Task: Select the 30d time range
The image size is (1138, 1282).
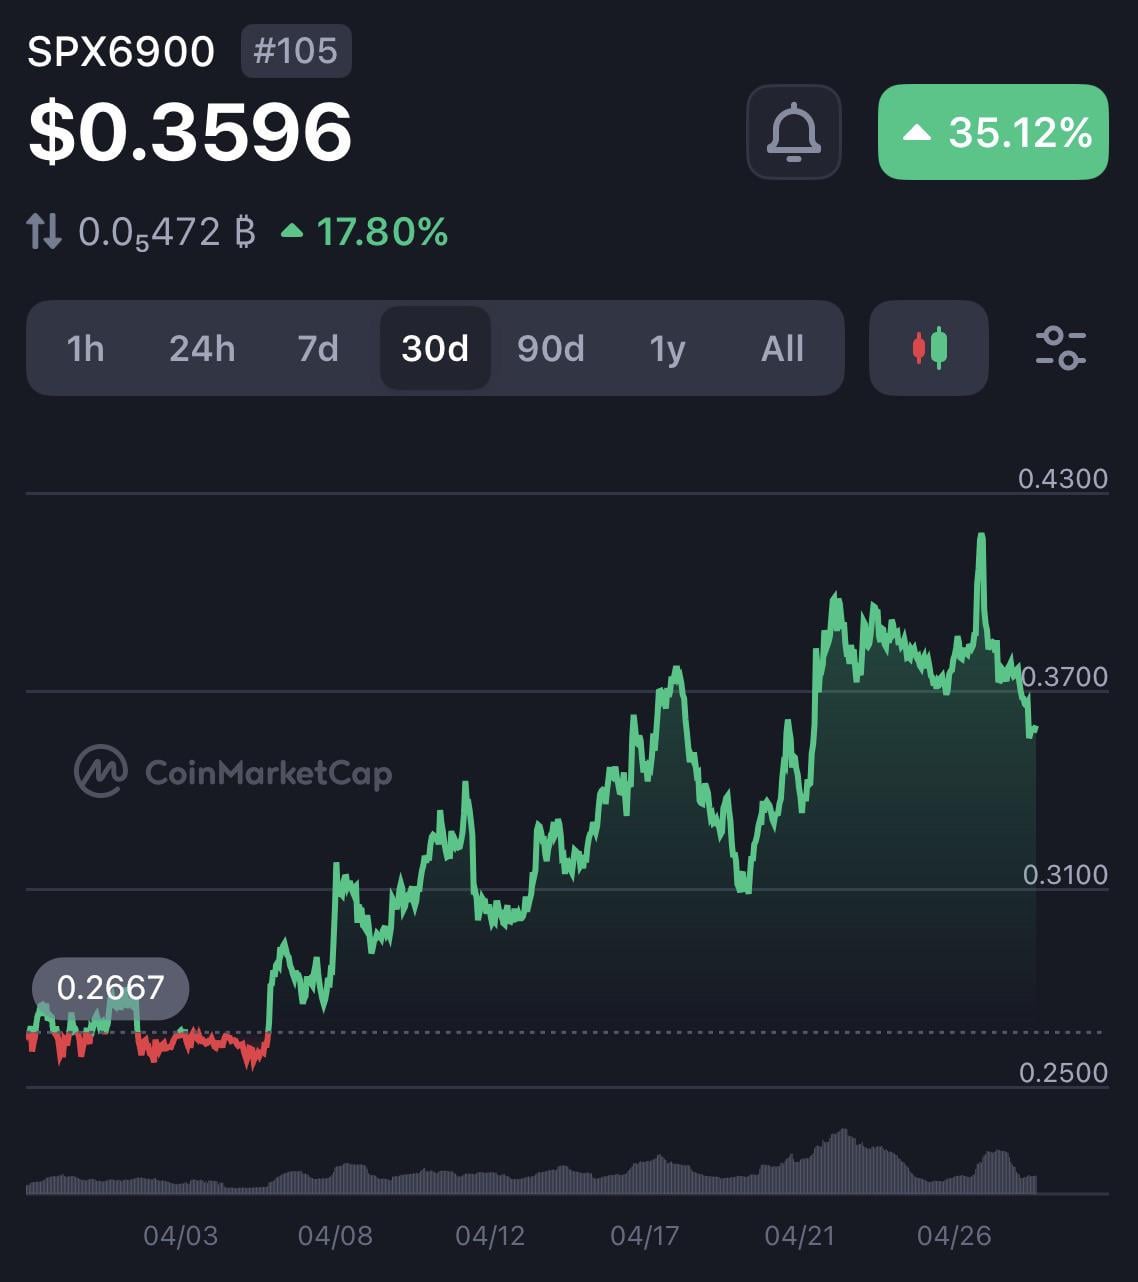Action: point(435,348)
